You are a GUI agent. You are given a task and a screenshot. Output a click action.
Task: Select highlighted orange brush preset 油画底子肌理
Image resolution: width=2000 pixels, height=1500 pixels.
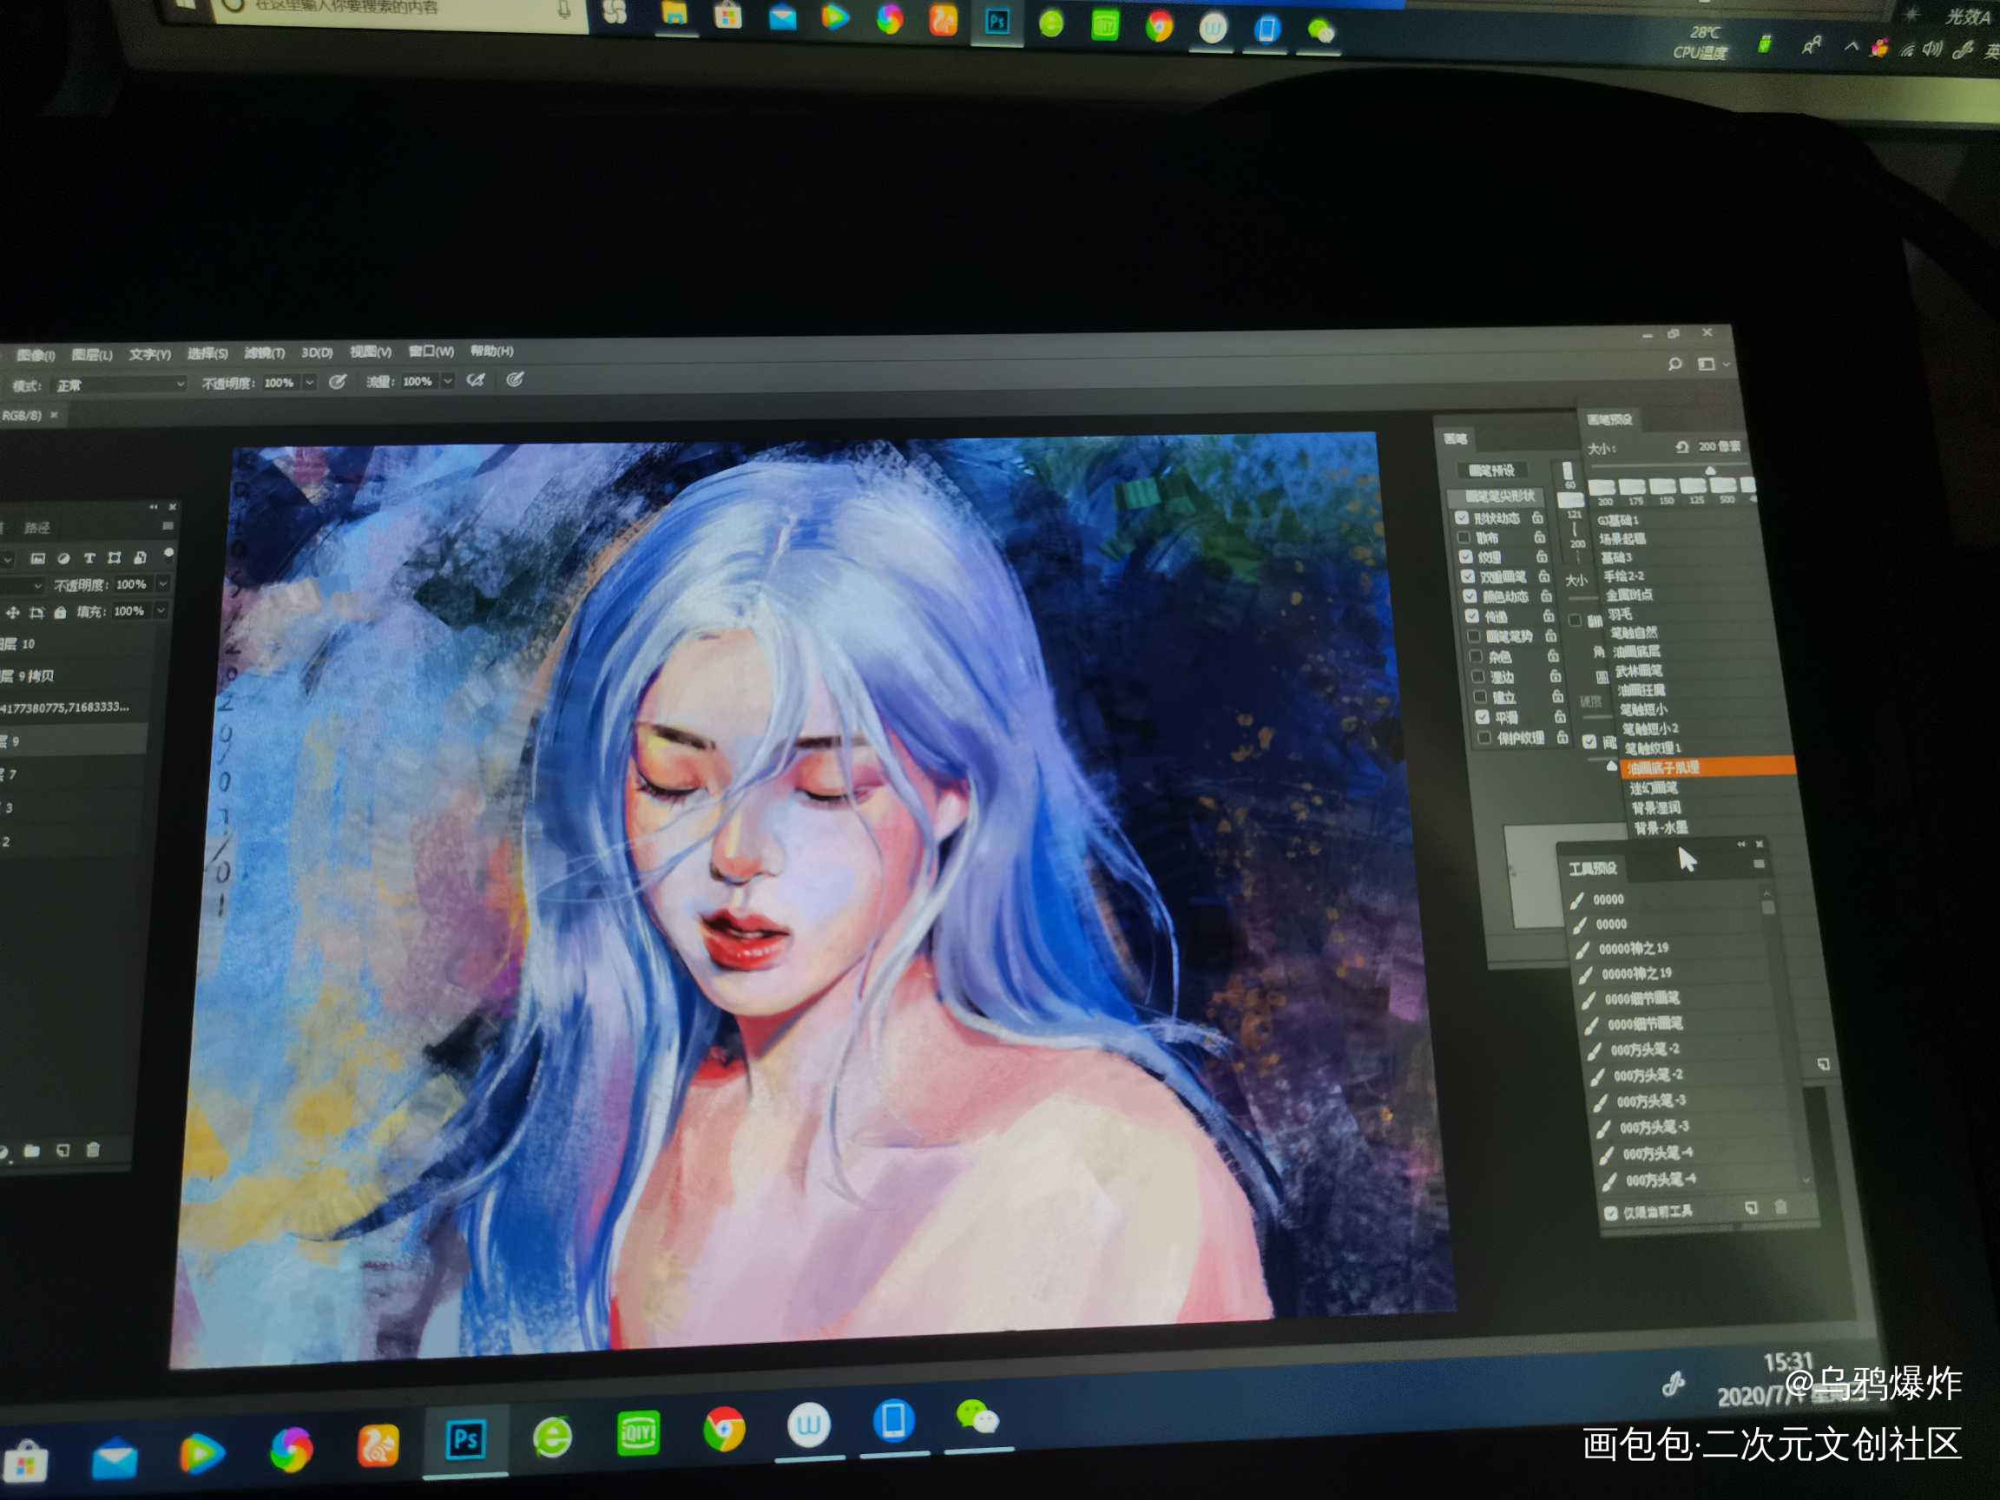click(x=1706, y=767)
